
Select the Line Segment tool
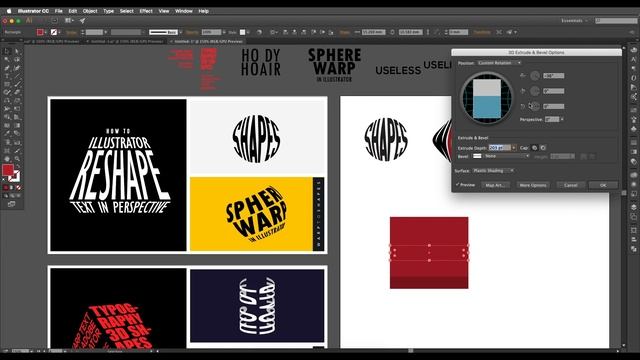(x=17, y=76)
